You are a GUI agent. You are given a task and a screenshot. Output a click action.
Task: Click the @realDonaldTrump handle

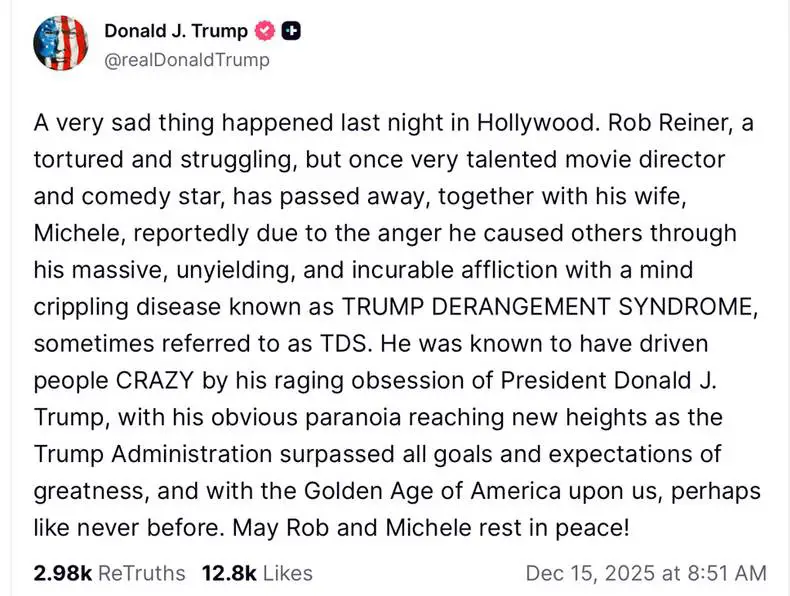[x=187, y=60]
